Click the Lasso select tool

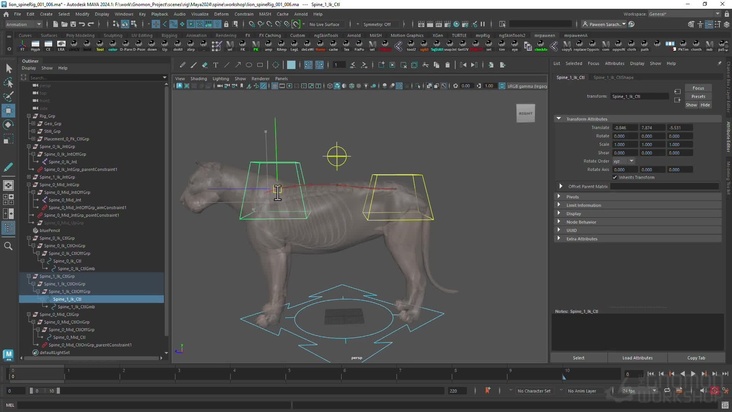tap(9, 83)
